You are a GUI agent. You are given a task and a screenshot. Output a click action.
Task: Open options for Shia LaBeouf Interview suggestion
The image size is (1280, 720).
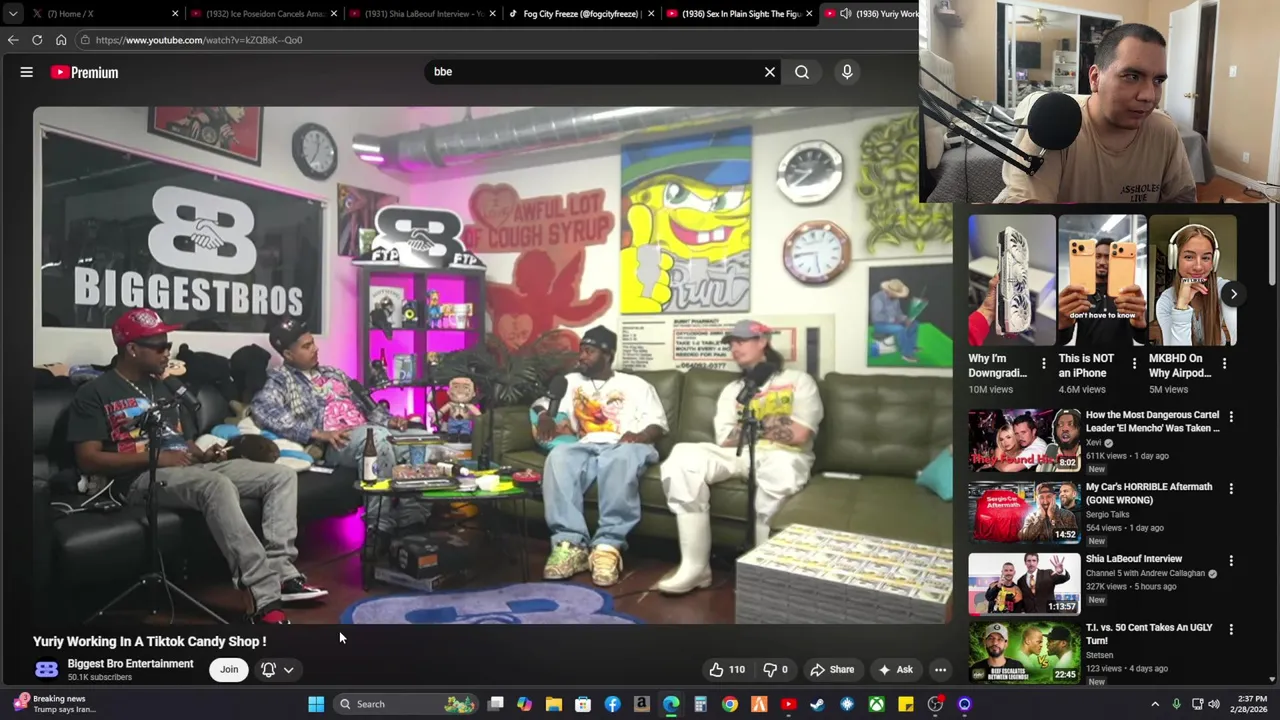[x=1231, y=560]
